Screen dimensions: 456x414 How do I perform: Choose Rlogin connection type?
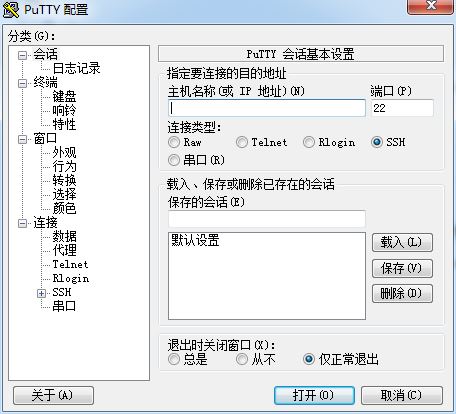coord(309,142)
